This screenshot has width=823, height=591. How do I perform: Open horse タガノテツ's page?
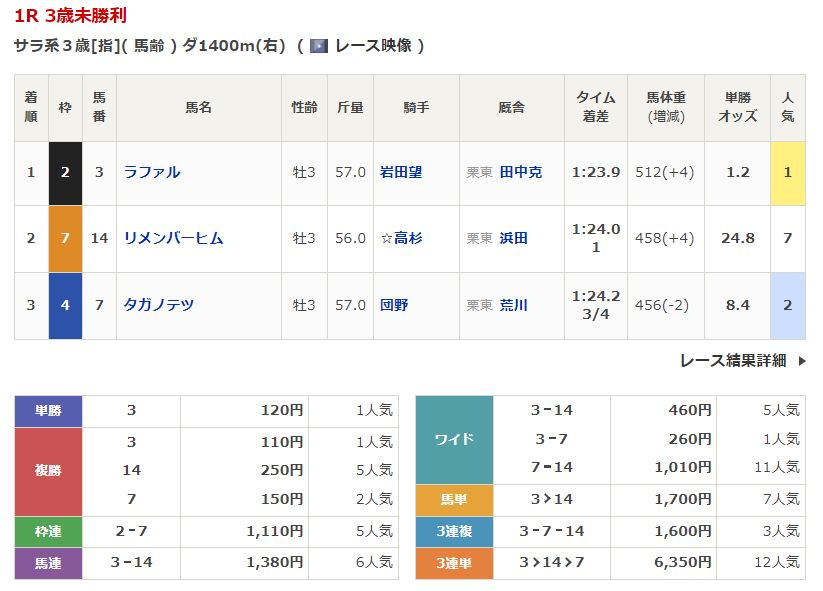[158, 305]
